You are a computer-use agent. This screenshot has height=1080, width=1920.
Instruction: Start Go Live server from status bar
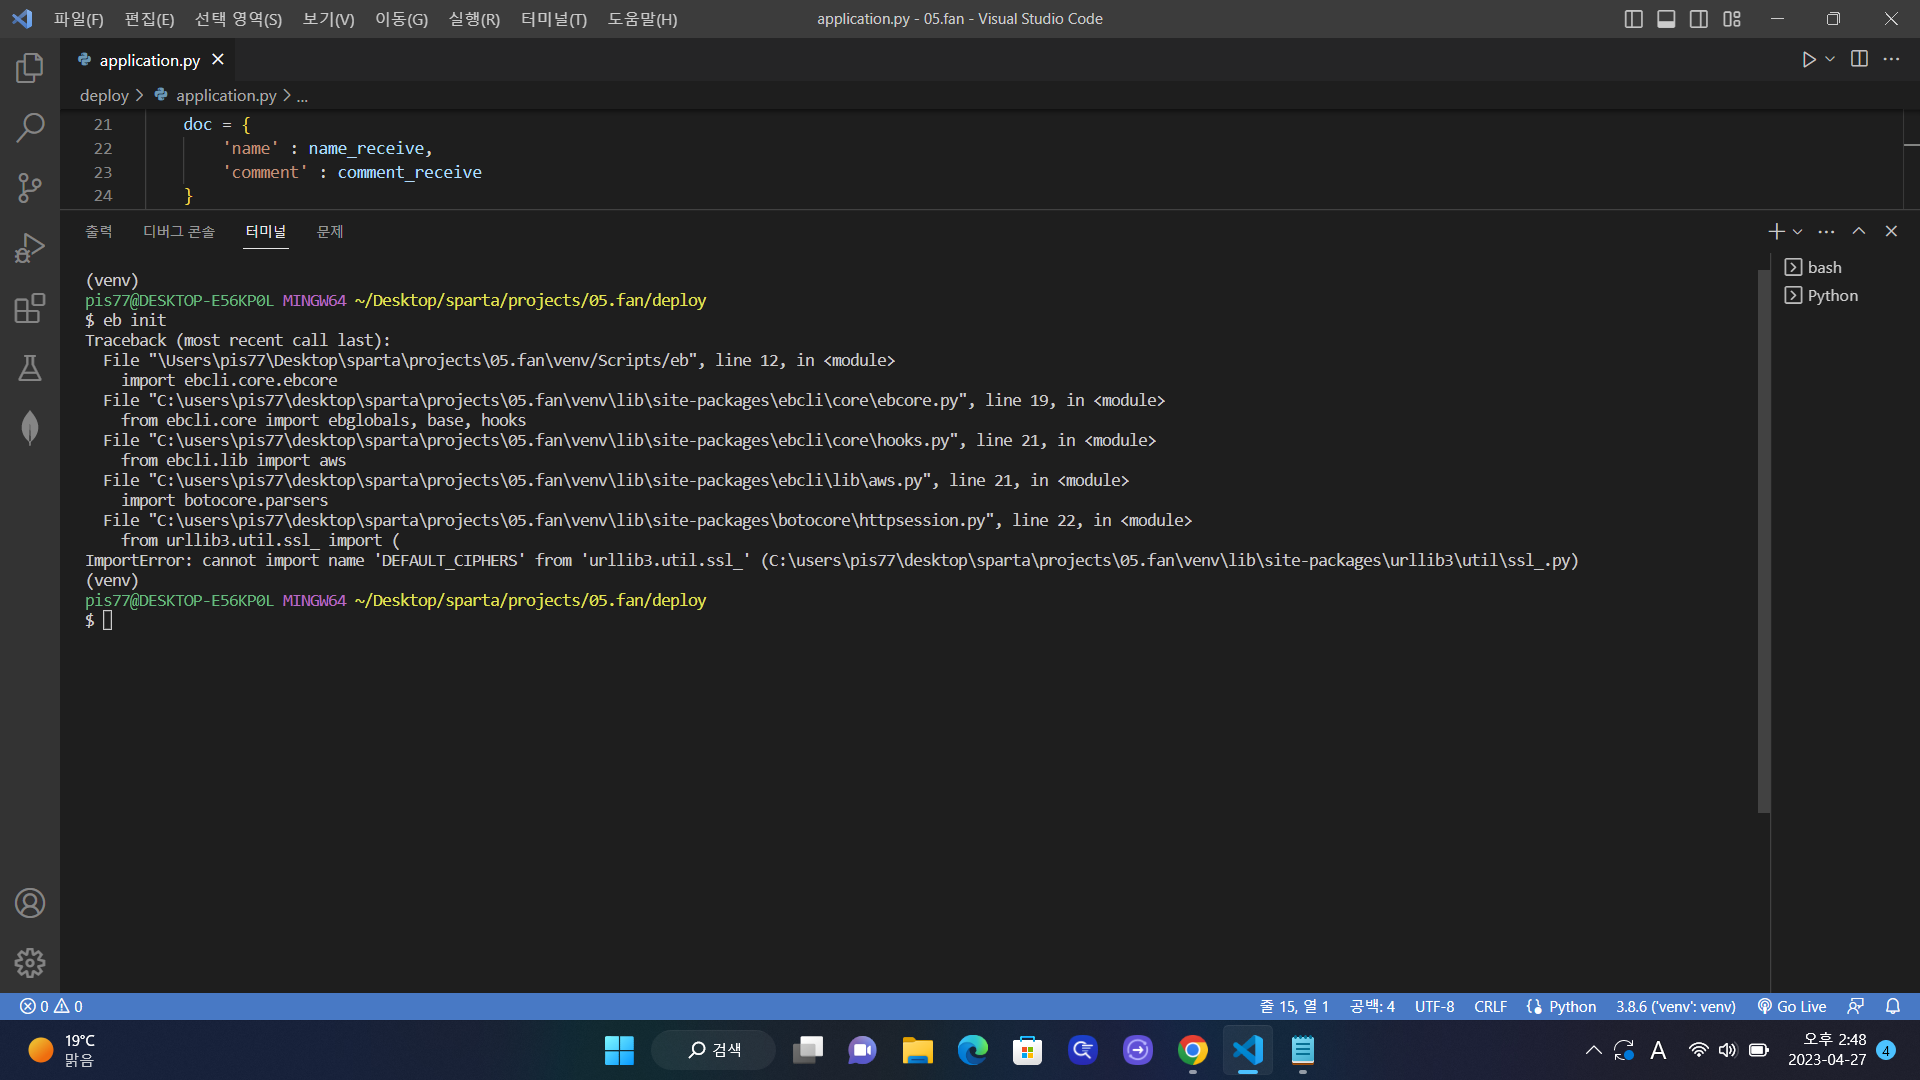pyautogui.click(x=1792, y=1007)
